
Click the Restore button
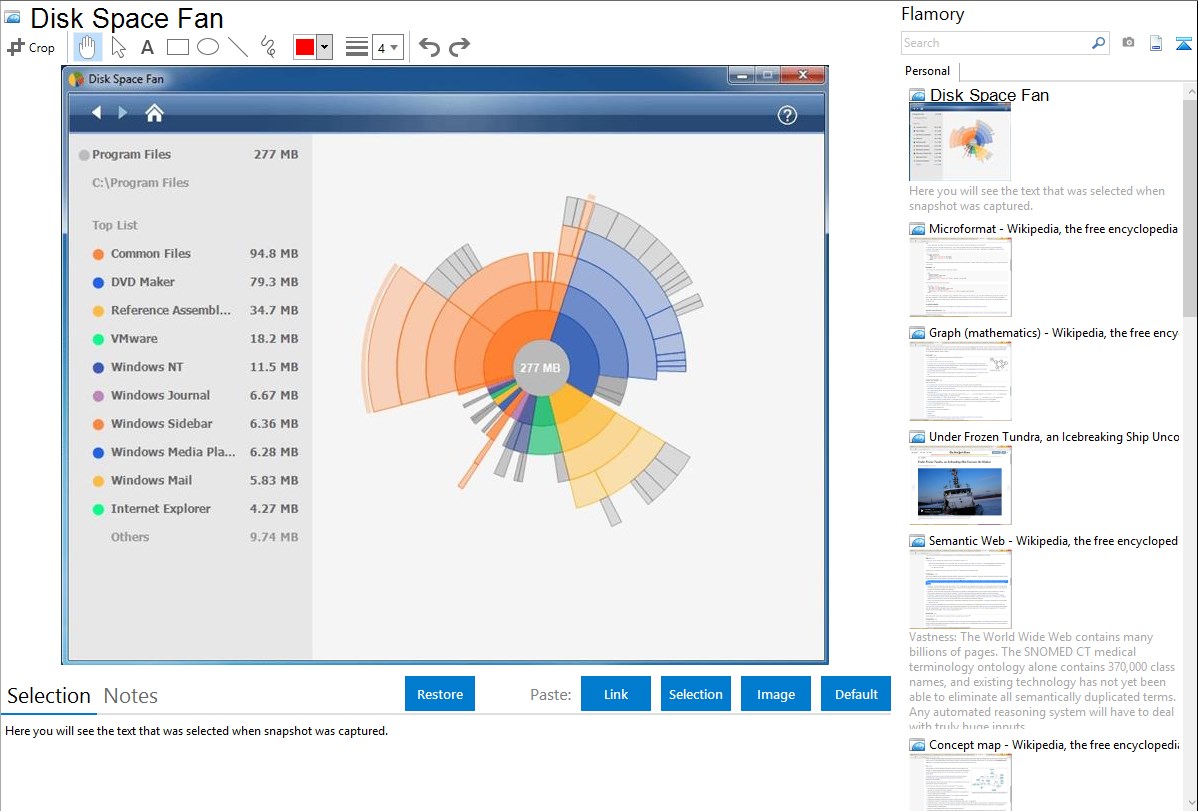tap(440, 694)
